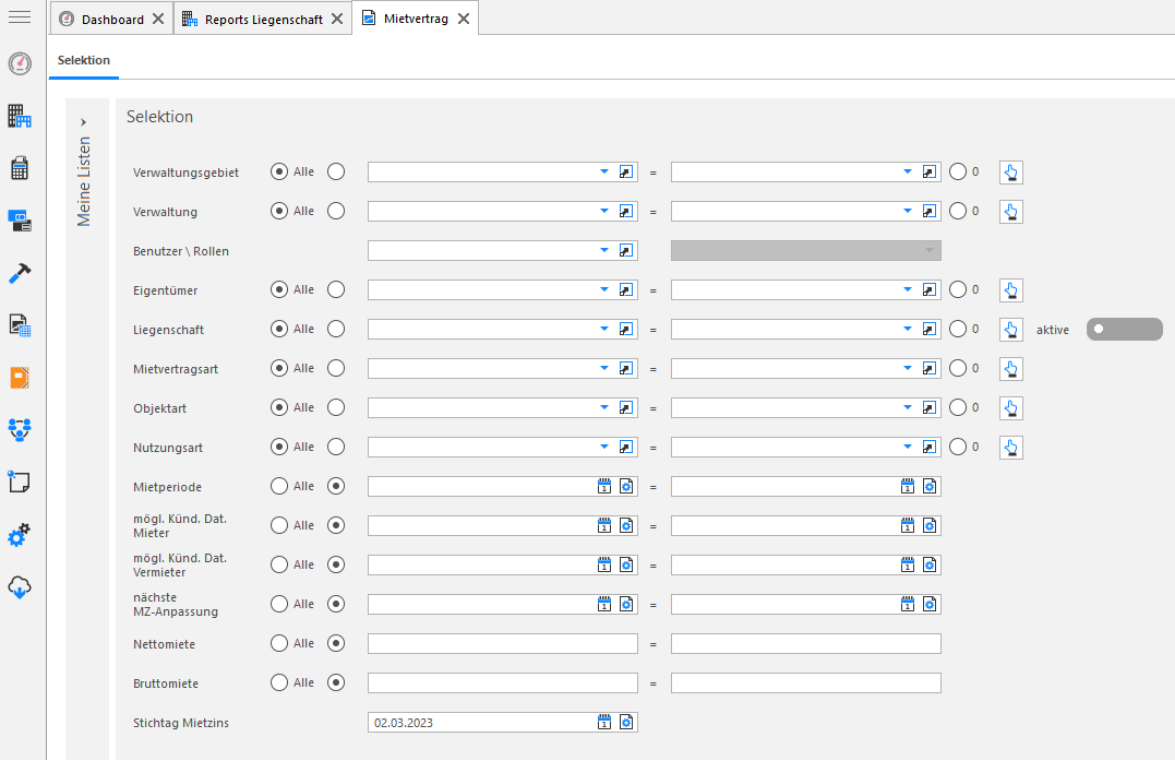Image resolution: width=1175 pixels, height=761 pixels.
Task: Select Alle radio for Mietperiode
Action: tap(279, 486)
